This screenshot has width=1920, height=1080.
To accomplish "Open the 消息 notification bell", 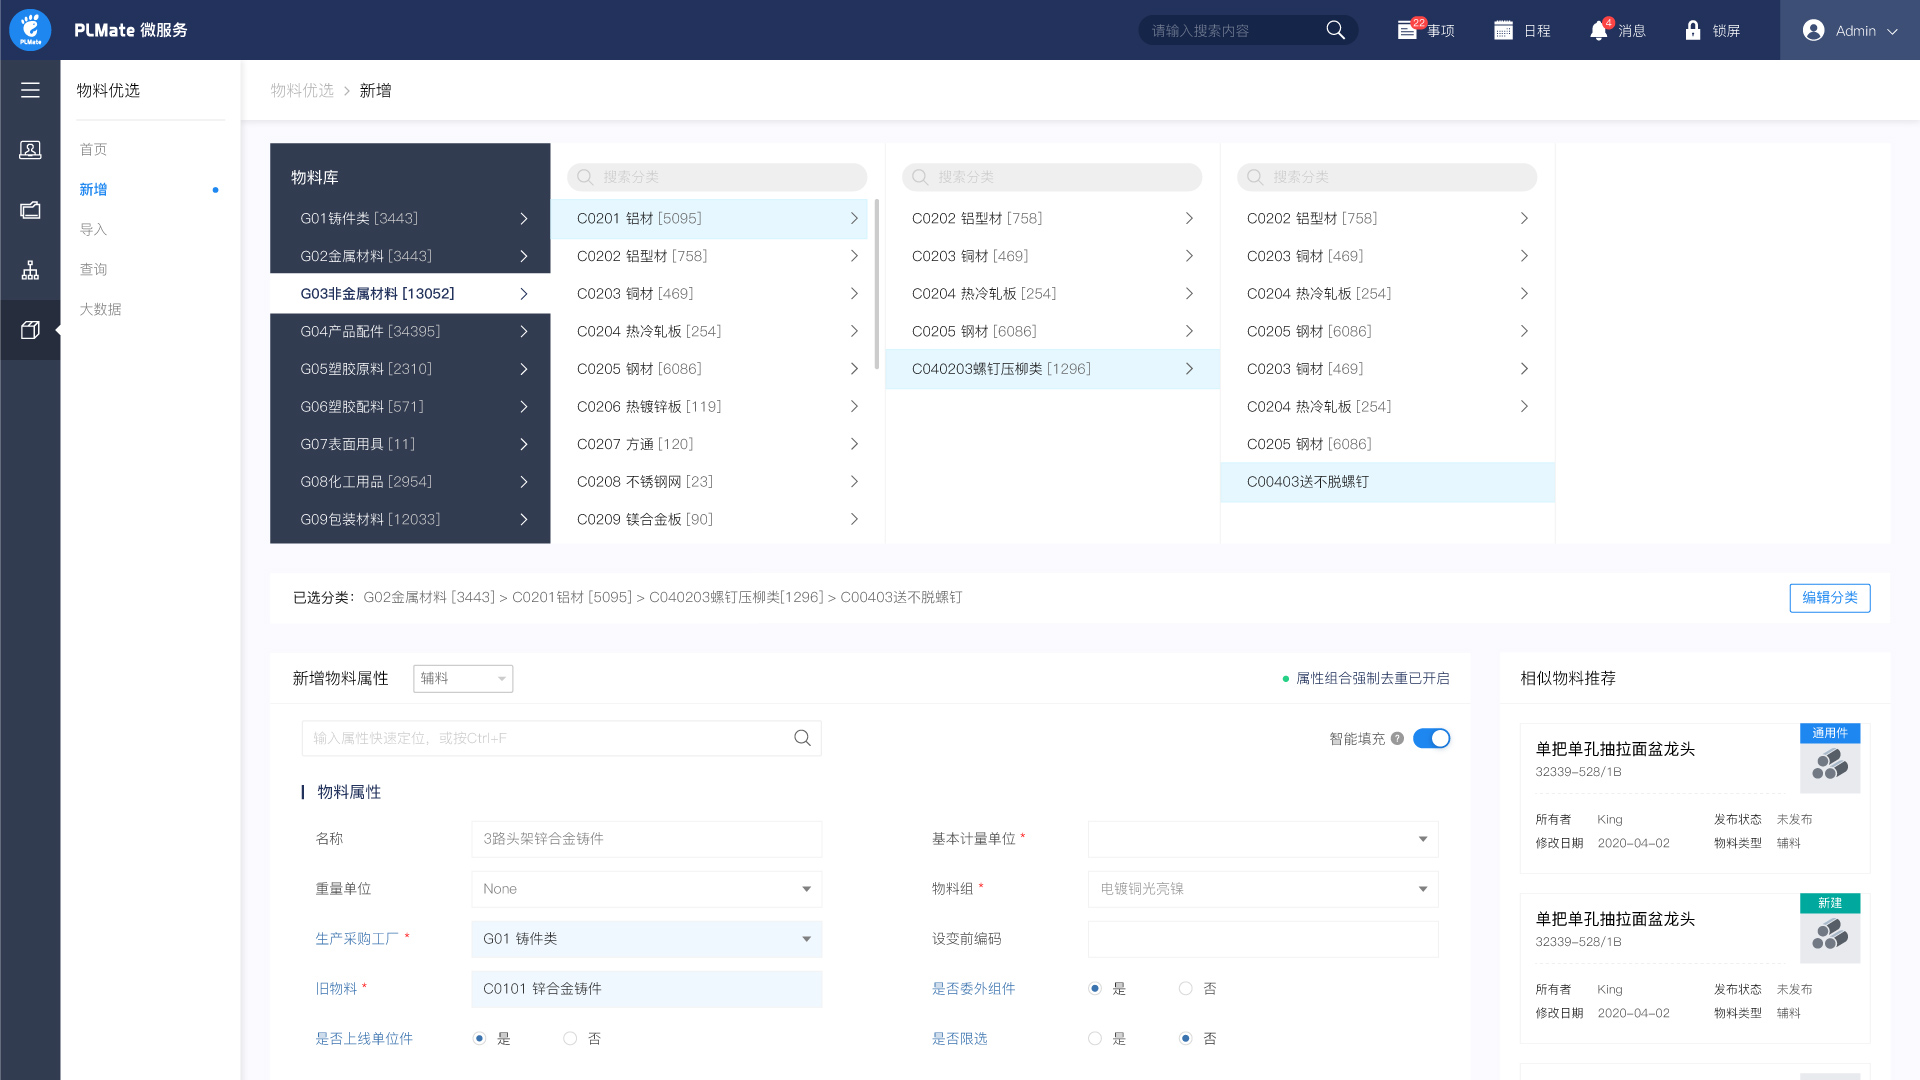I will tap(1599, 31).
